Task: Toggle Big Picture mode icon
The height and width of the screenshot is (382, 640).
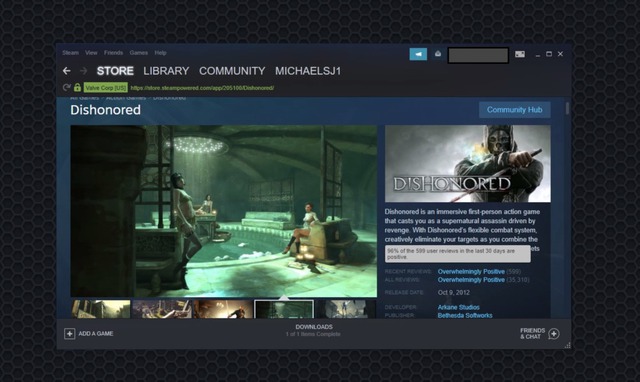Action: 520,54
